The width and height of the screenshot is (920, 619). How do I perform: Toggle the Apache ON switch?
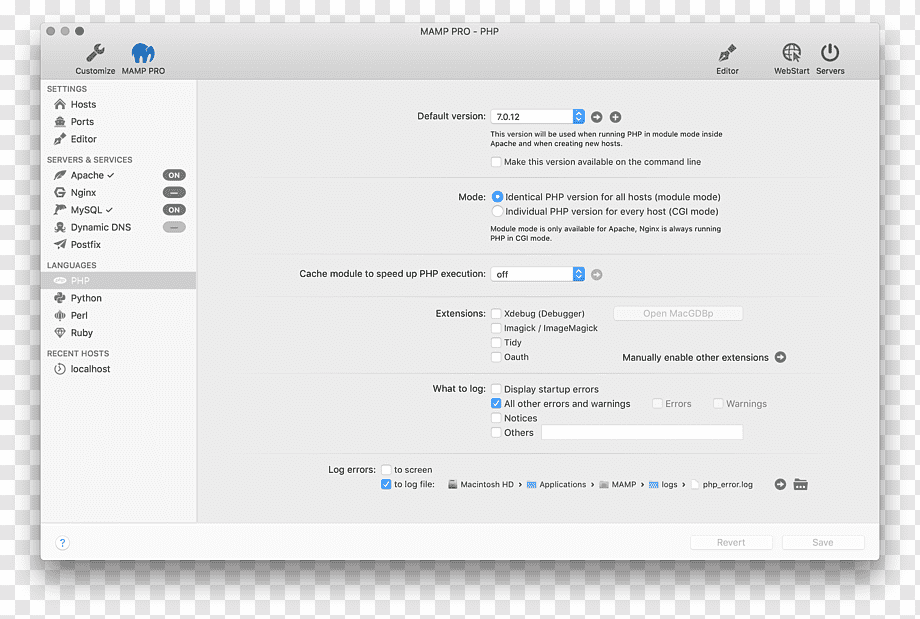point(174,175)
